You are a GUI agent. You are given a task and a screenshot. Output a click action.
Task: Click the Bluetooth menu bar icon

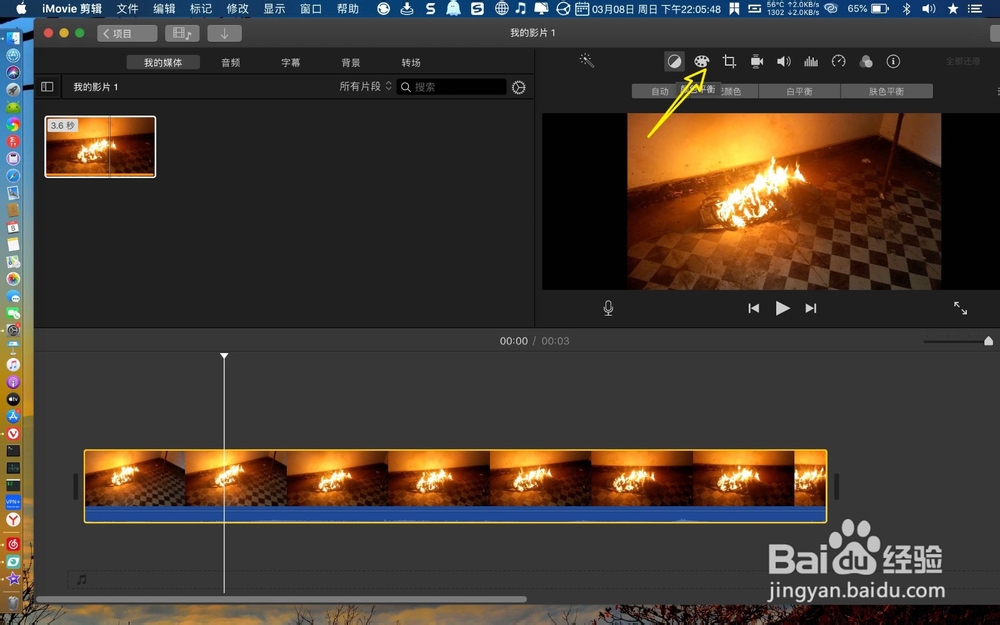(x=906, y=9)
